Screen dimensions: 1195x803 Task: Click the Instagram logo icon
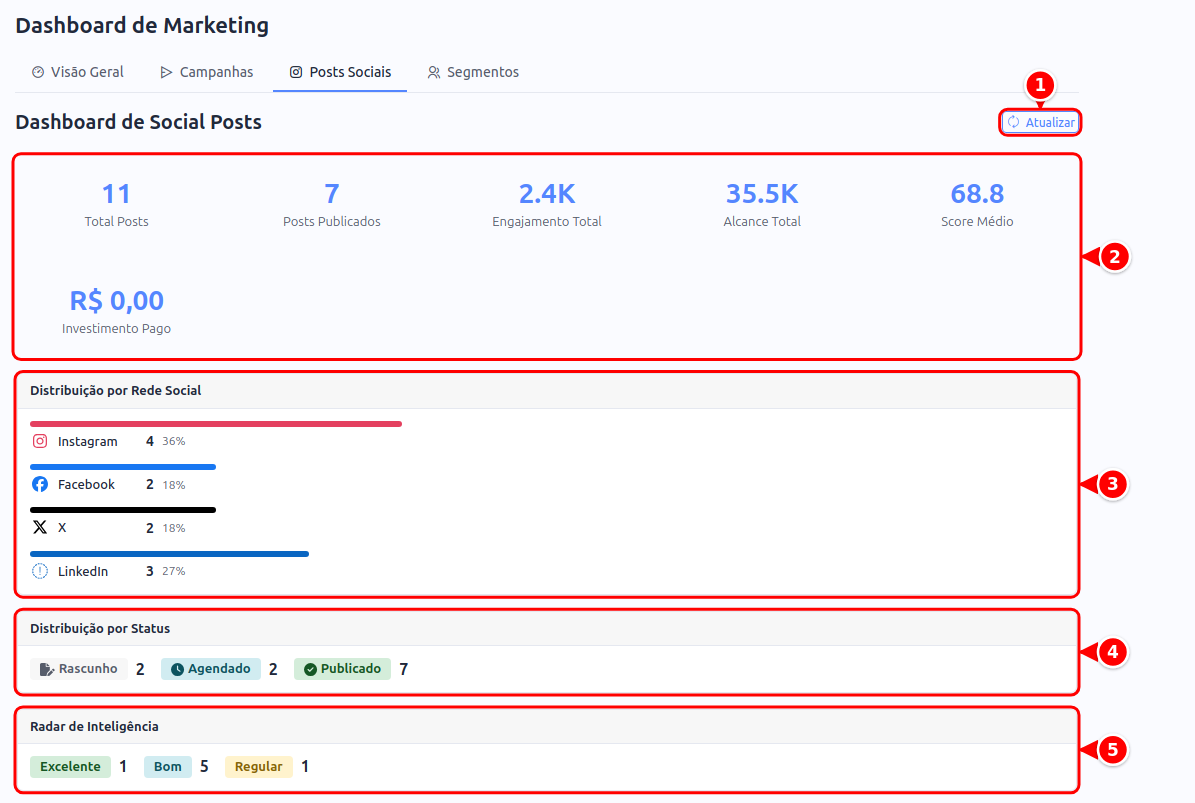point(40,441)
